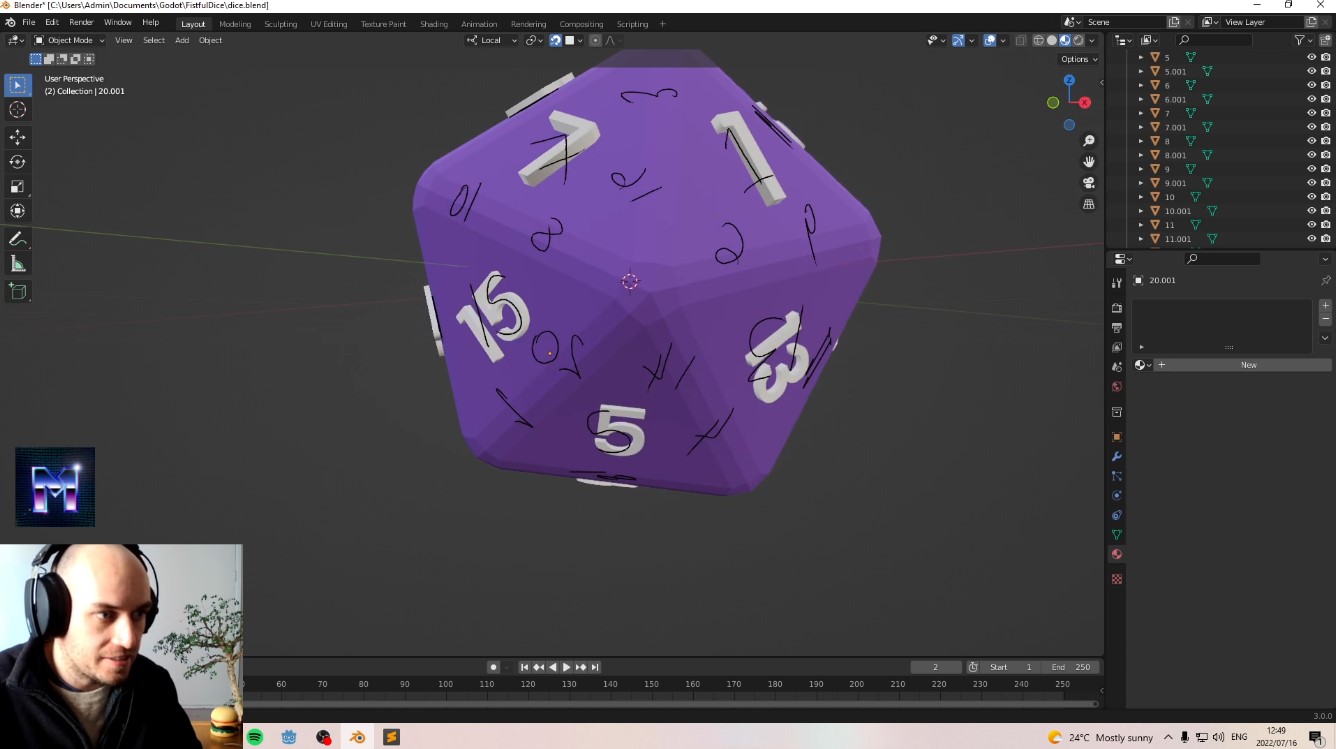Switch to wireframe viewport shading
The width and height of the screenshot is (1336, 749).
click(x=1039, y=40)
